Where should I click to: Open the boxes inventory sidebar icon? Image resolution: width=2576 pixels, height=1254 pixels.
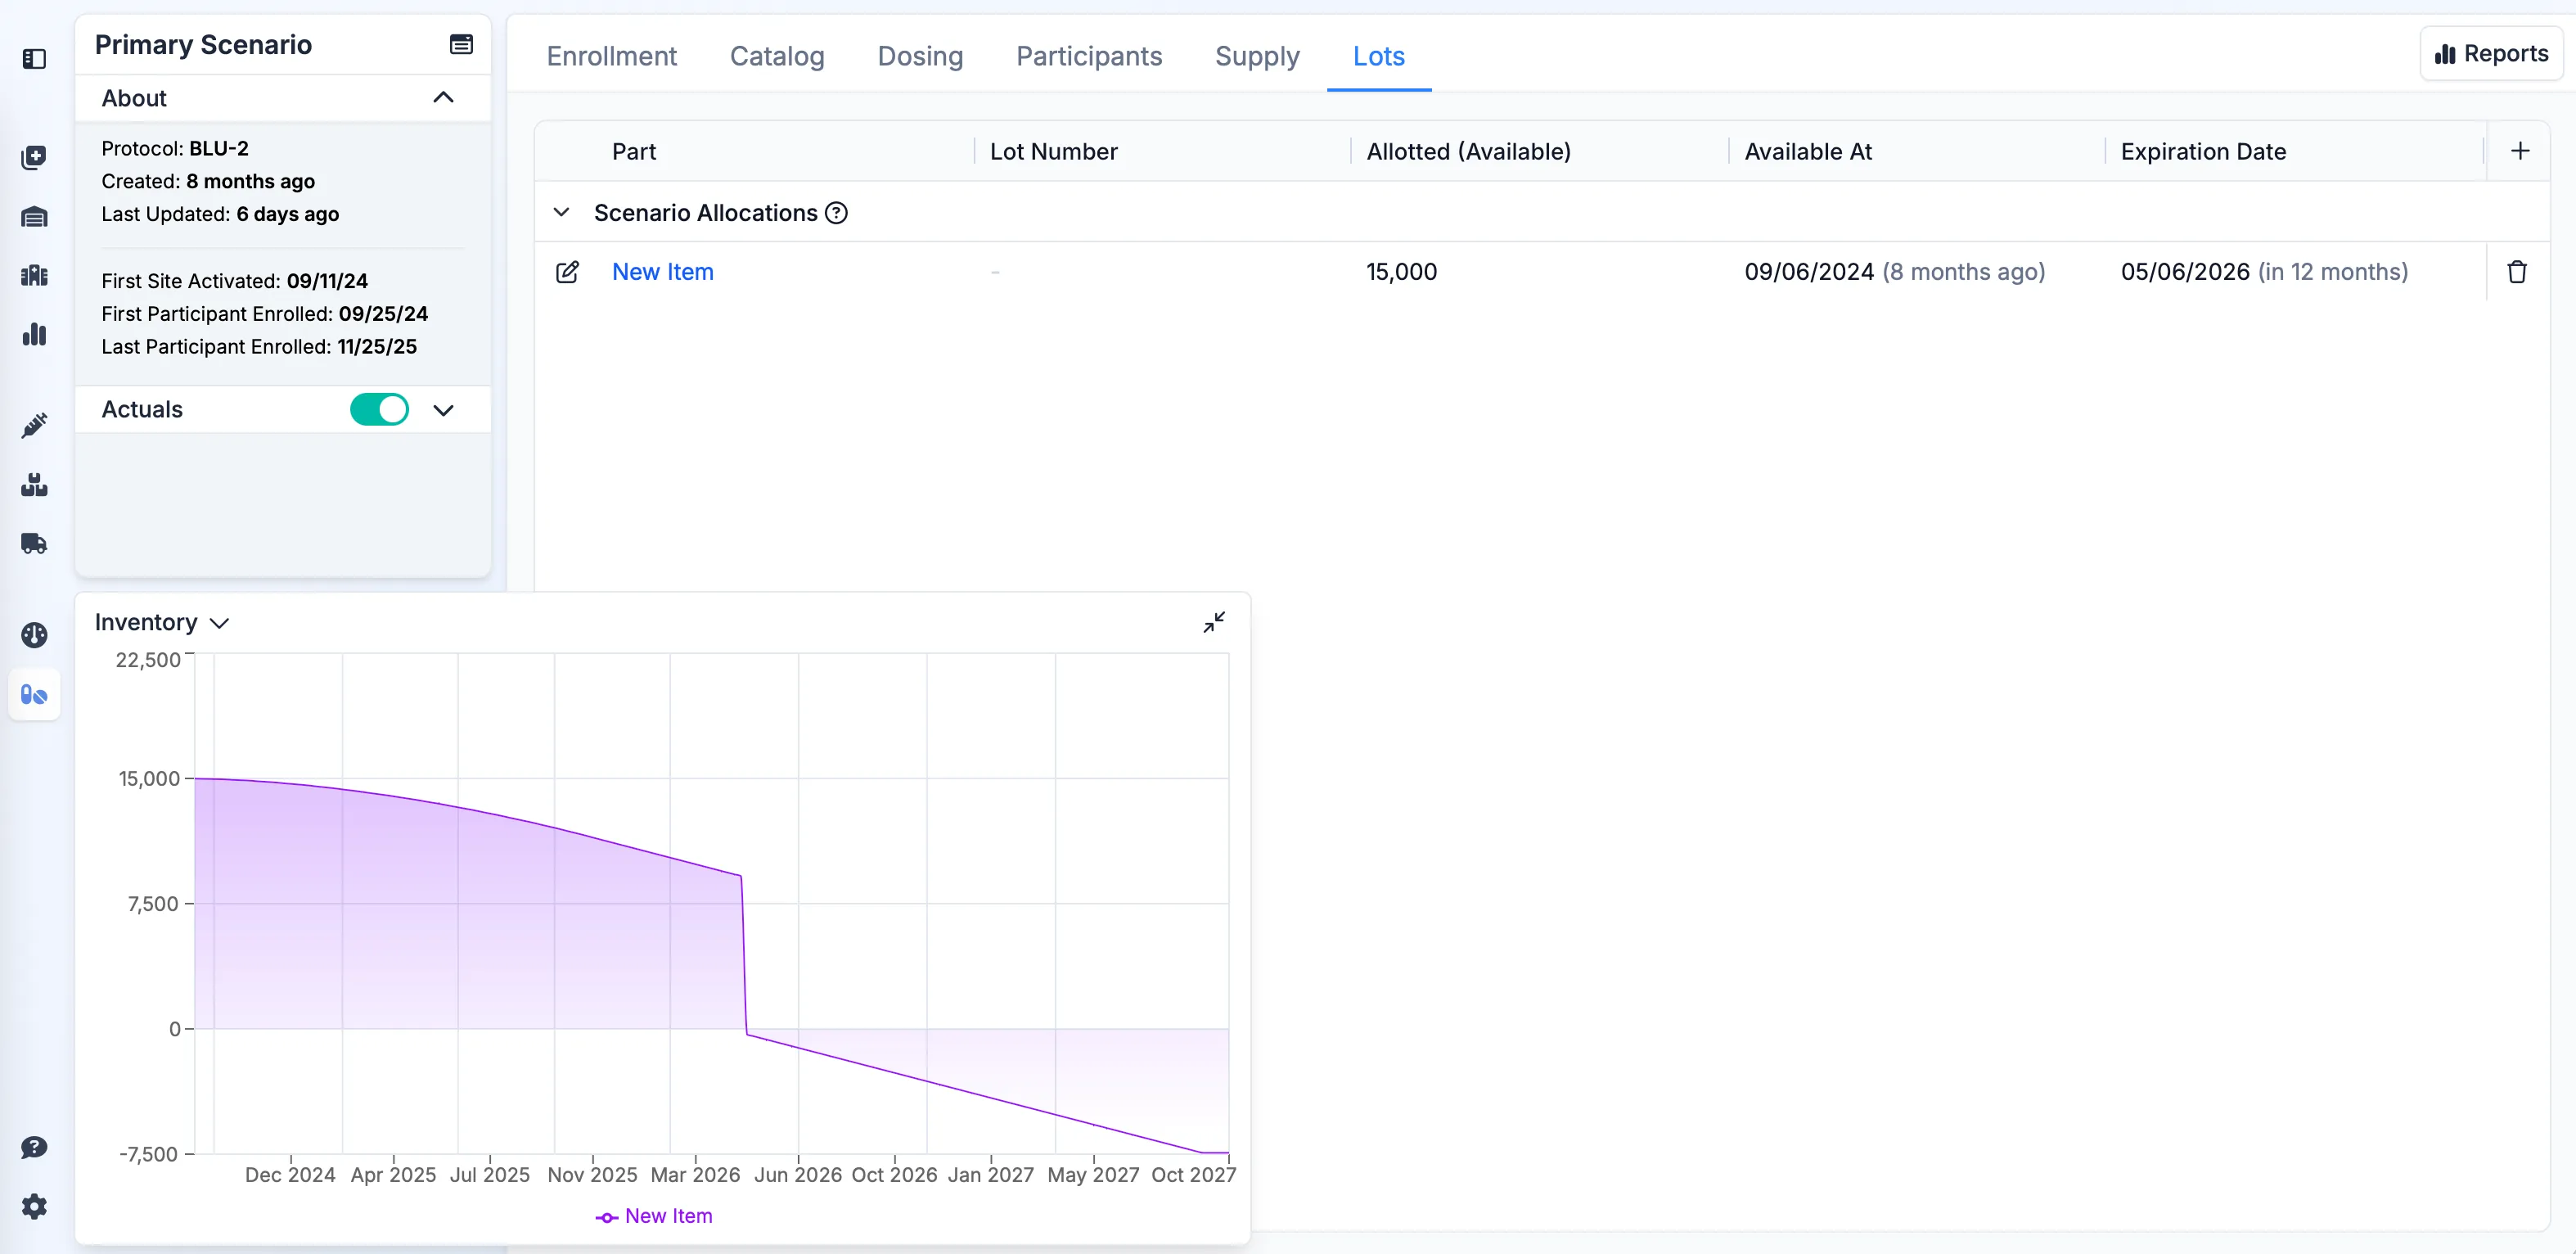point(34,485)
